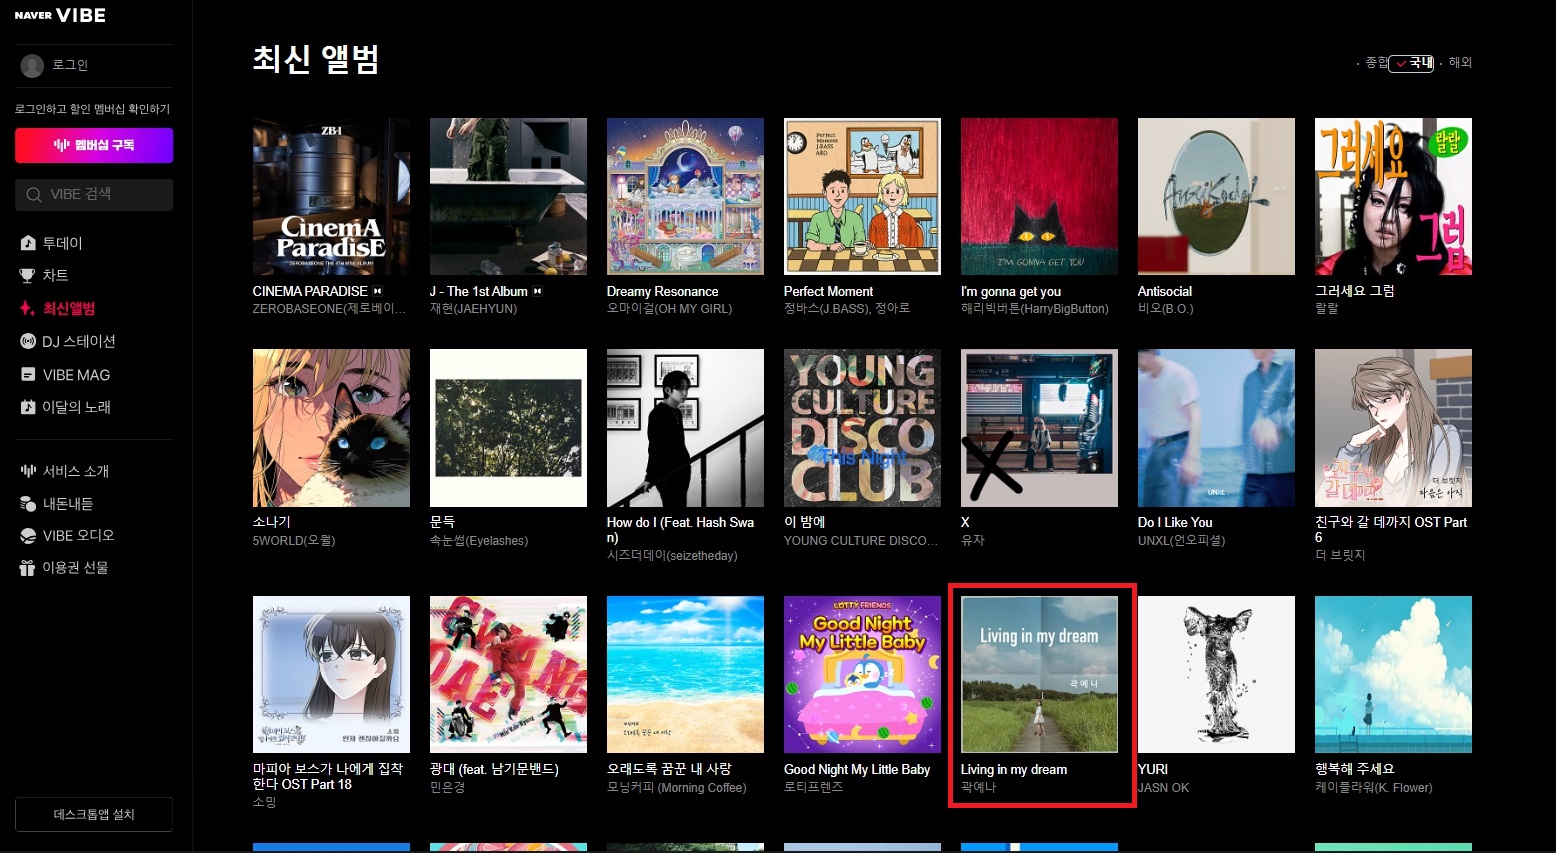Click the NAVER VIBE logo

coord(60,15)
